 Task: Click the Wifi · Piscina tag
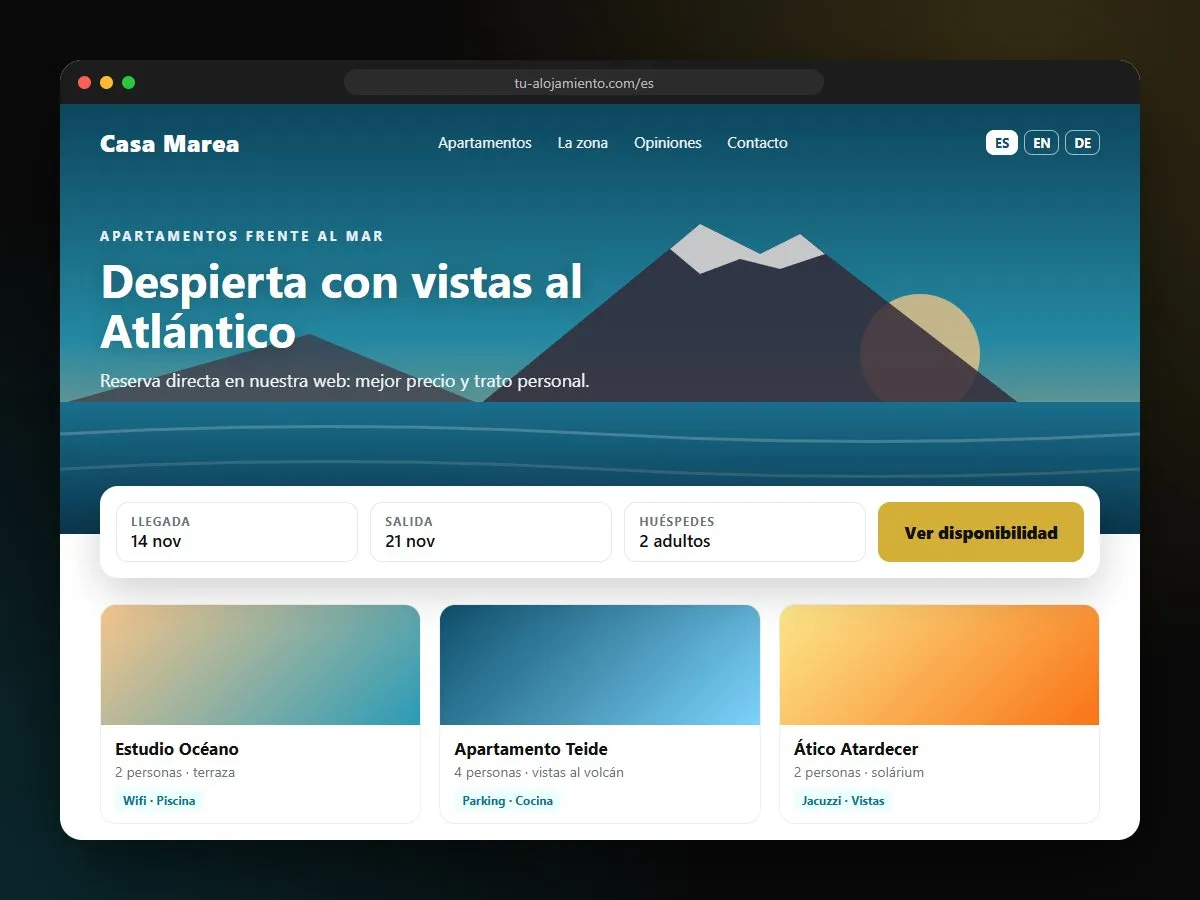pos(159,801)
